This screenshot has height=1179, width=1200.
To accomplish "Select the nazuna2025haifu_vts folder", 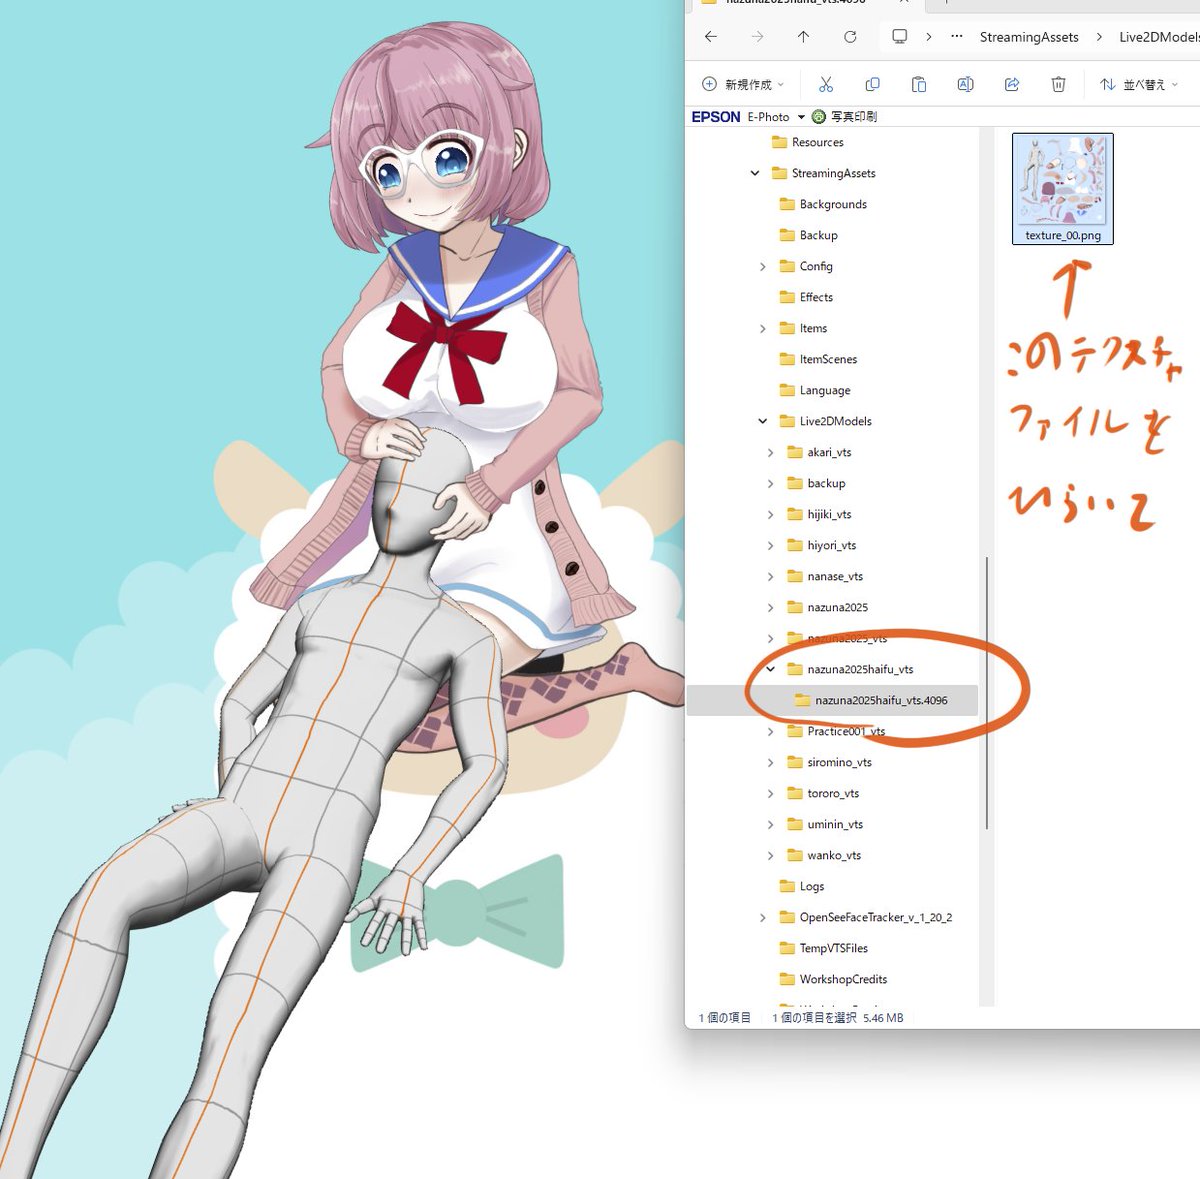I will pos(850,669).
